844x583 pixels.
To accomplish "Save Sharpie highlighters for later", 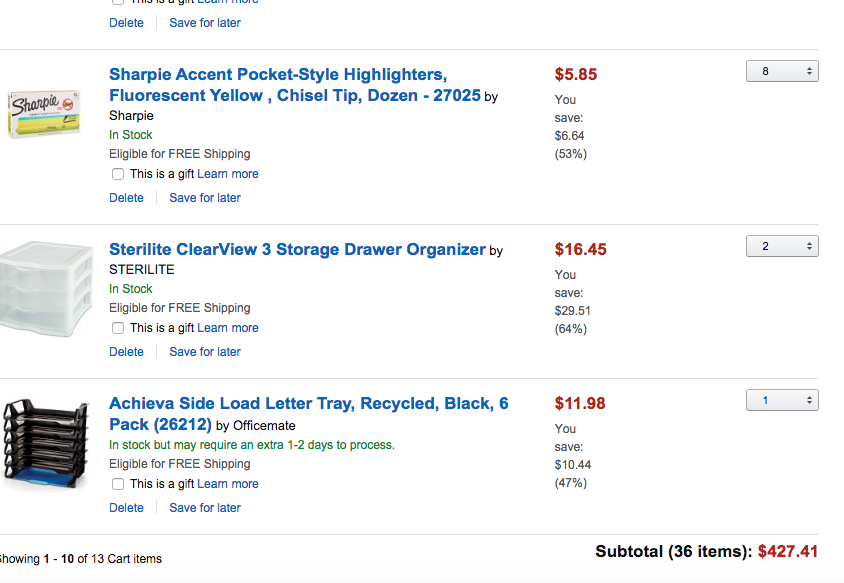I will click(205, 198).
